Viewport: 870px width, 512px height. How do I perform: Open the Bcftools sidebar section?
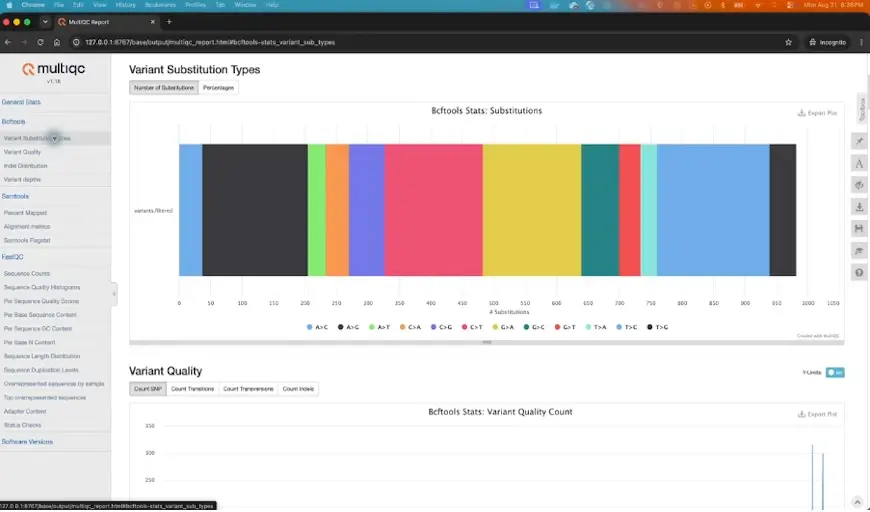point(13,121)
